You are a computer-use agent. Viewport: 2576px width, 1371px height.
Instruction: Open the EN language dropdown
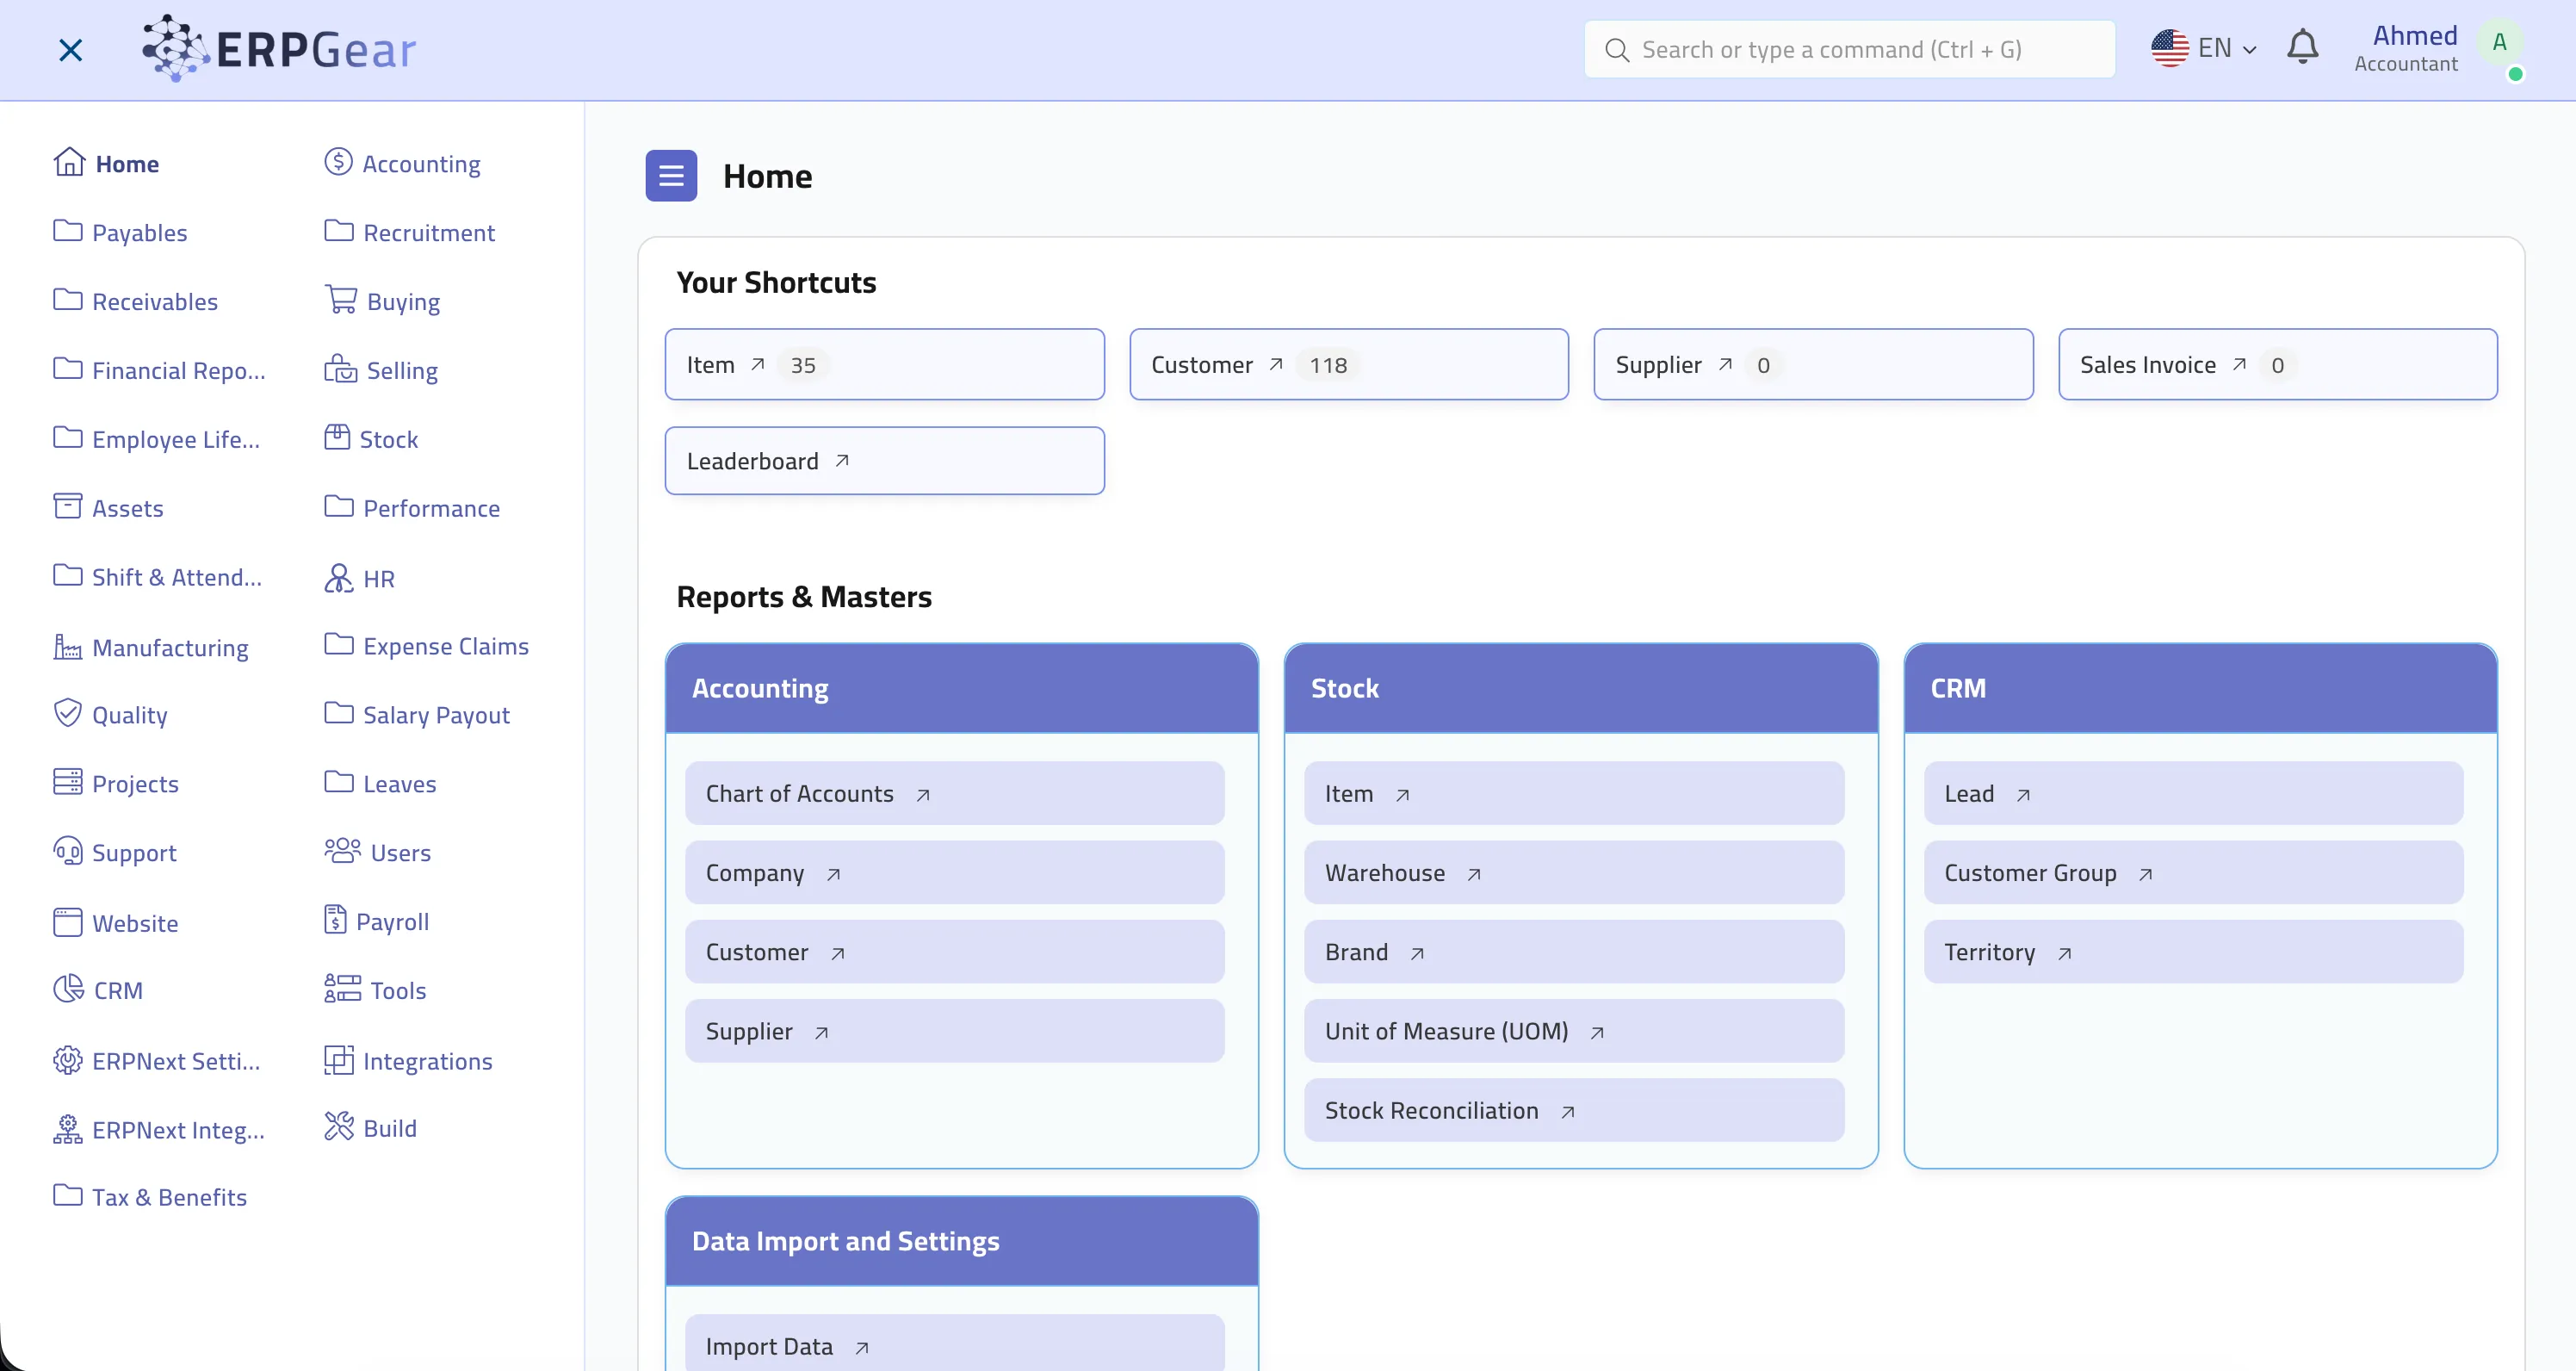click(x=2204, y=48)
